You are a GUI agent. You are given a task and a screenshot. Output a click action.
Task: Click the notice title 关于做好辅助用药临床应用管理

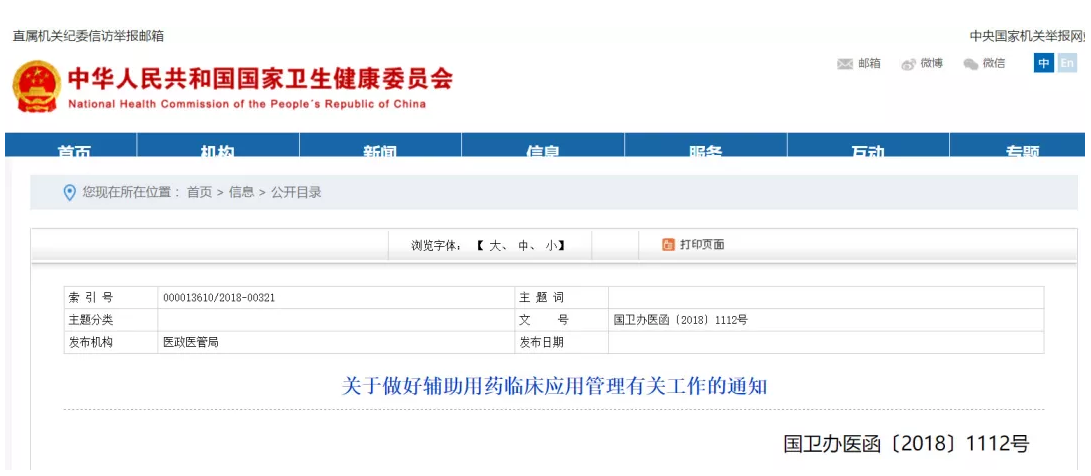click(554, 386)
